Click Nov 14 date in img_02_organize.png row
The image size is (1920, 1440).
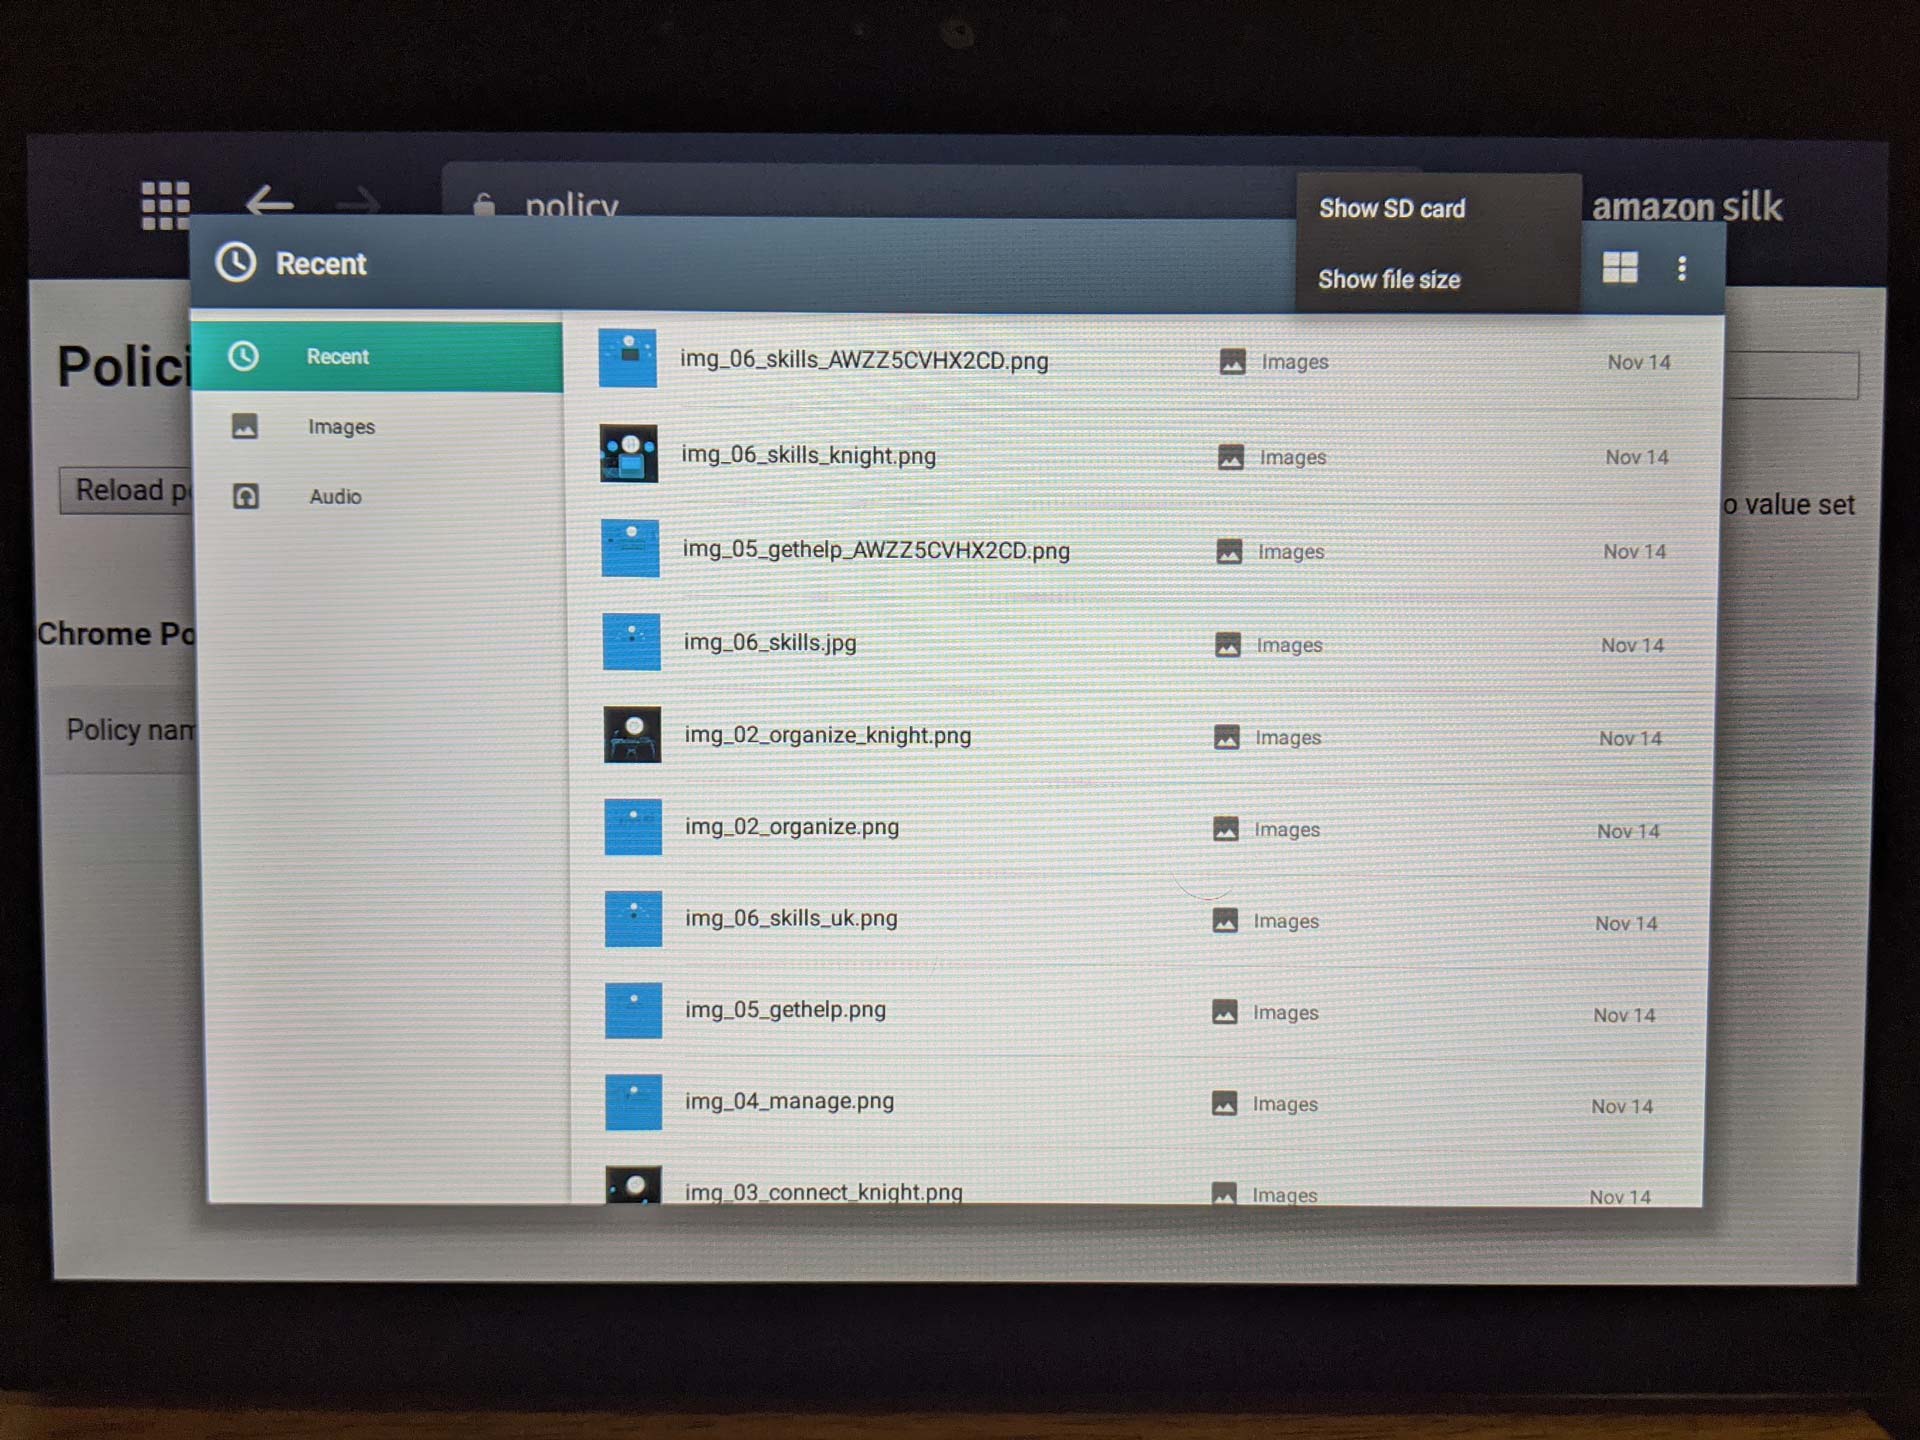click(1628, 831)
